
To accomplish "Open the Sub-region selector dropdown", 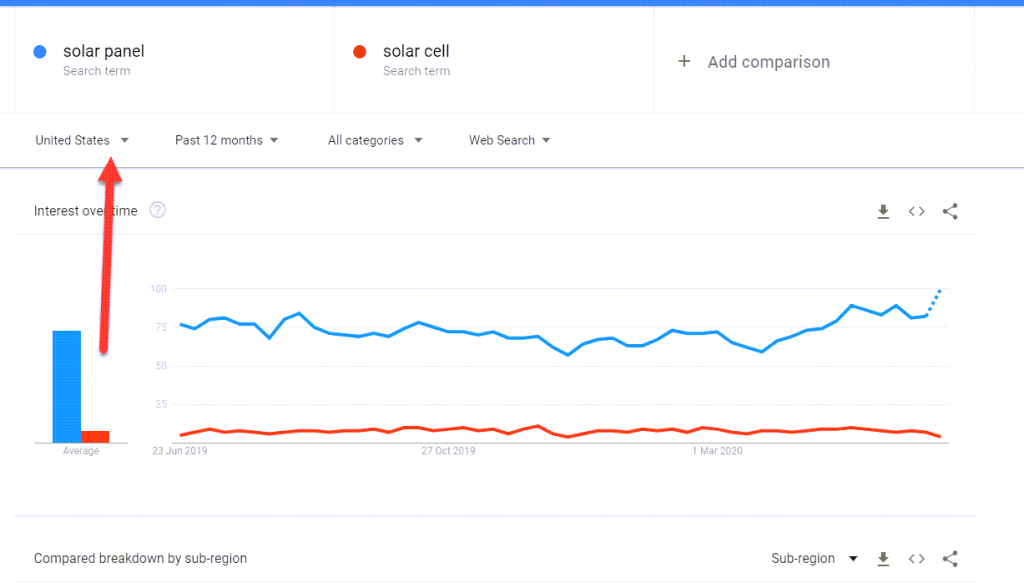I will pos(814,559).
